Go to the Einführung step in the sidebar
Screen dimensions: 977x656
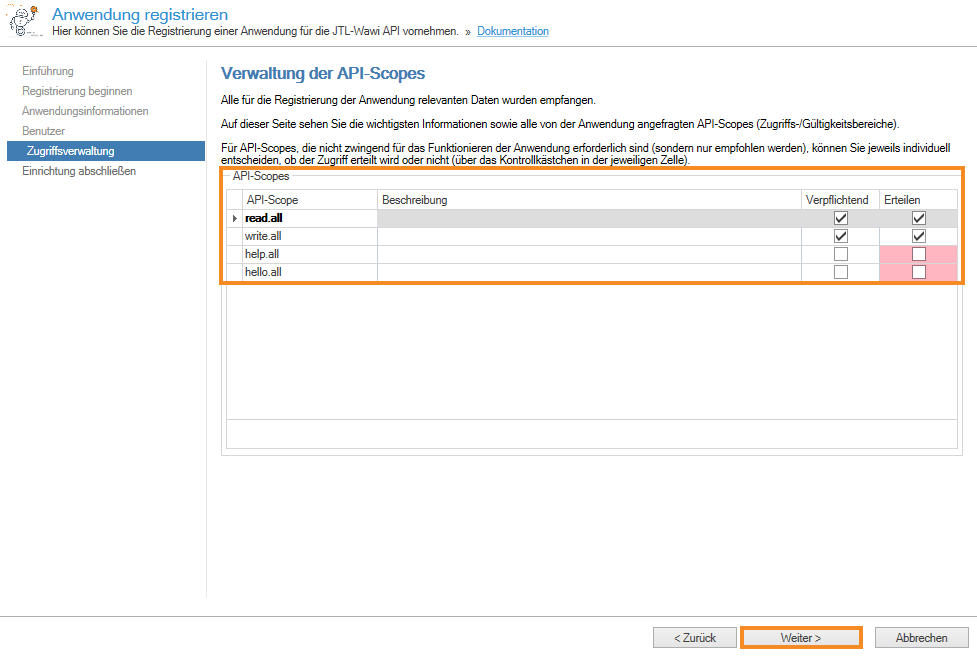click(x=48, y=71)
